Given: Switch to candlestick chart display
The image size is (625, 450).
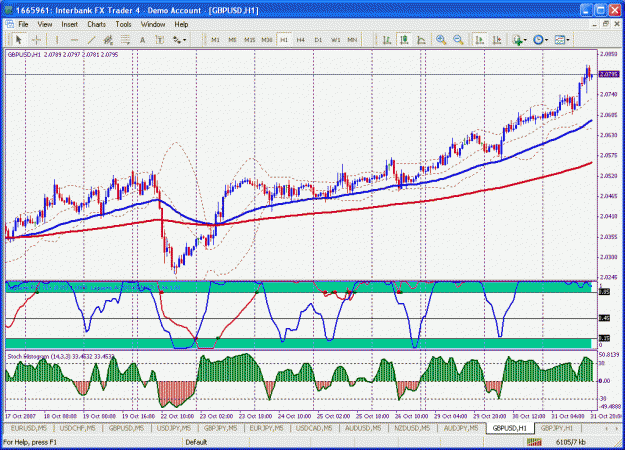Looking at the screenshot, I should point(404,40).
